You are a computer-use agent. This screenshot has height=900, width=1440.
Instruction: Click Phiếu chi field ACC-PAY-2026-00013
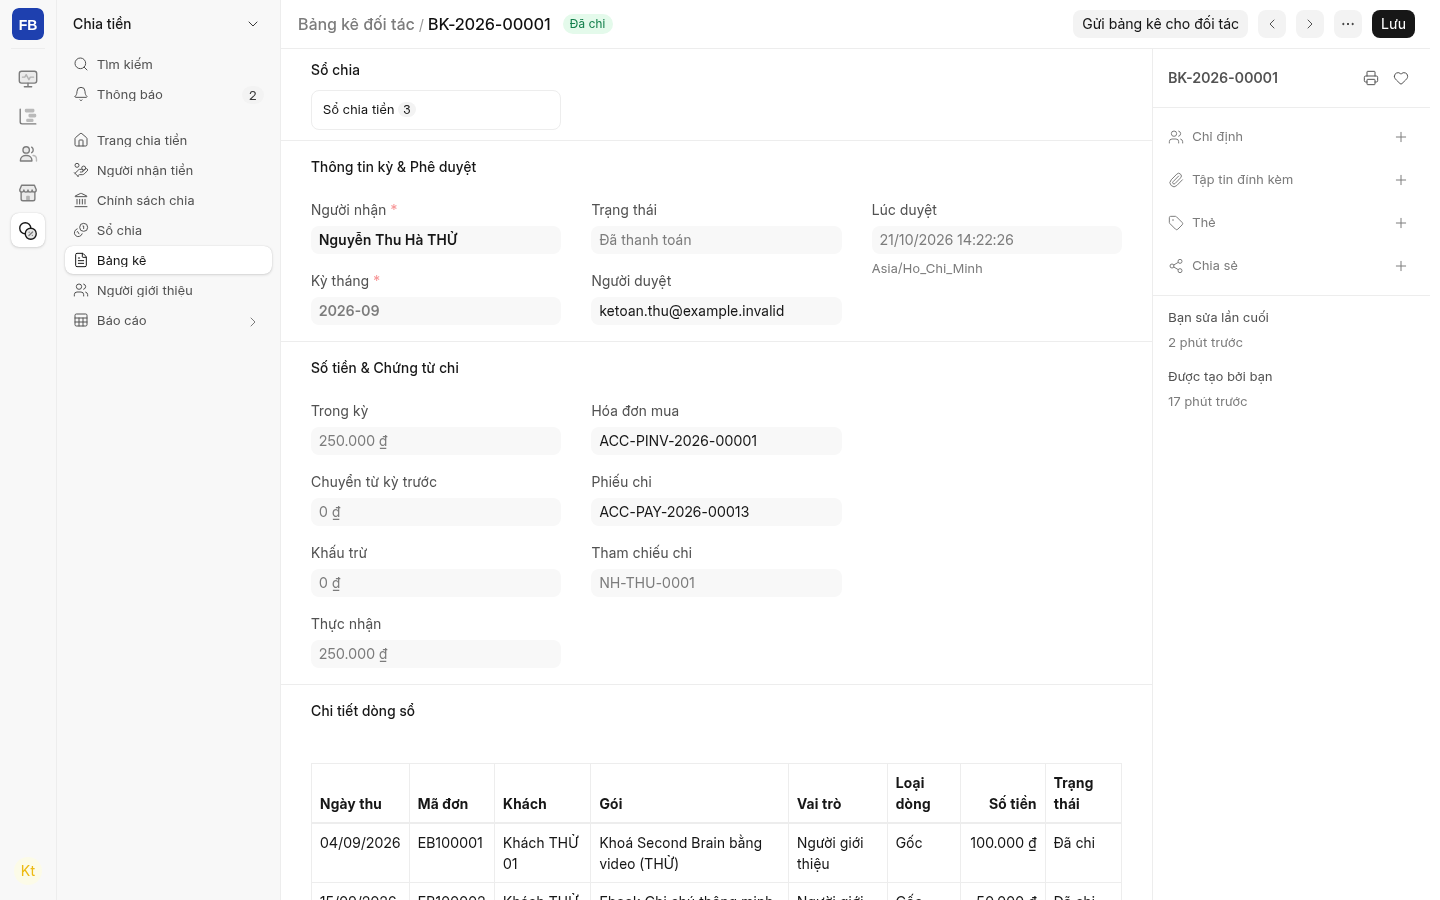[716, 512]
